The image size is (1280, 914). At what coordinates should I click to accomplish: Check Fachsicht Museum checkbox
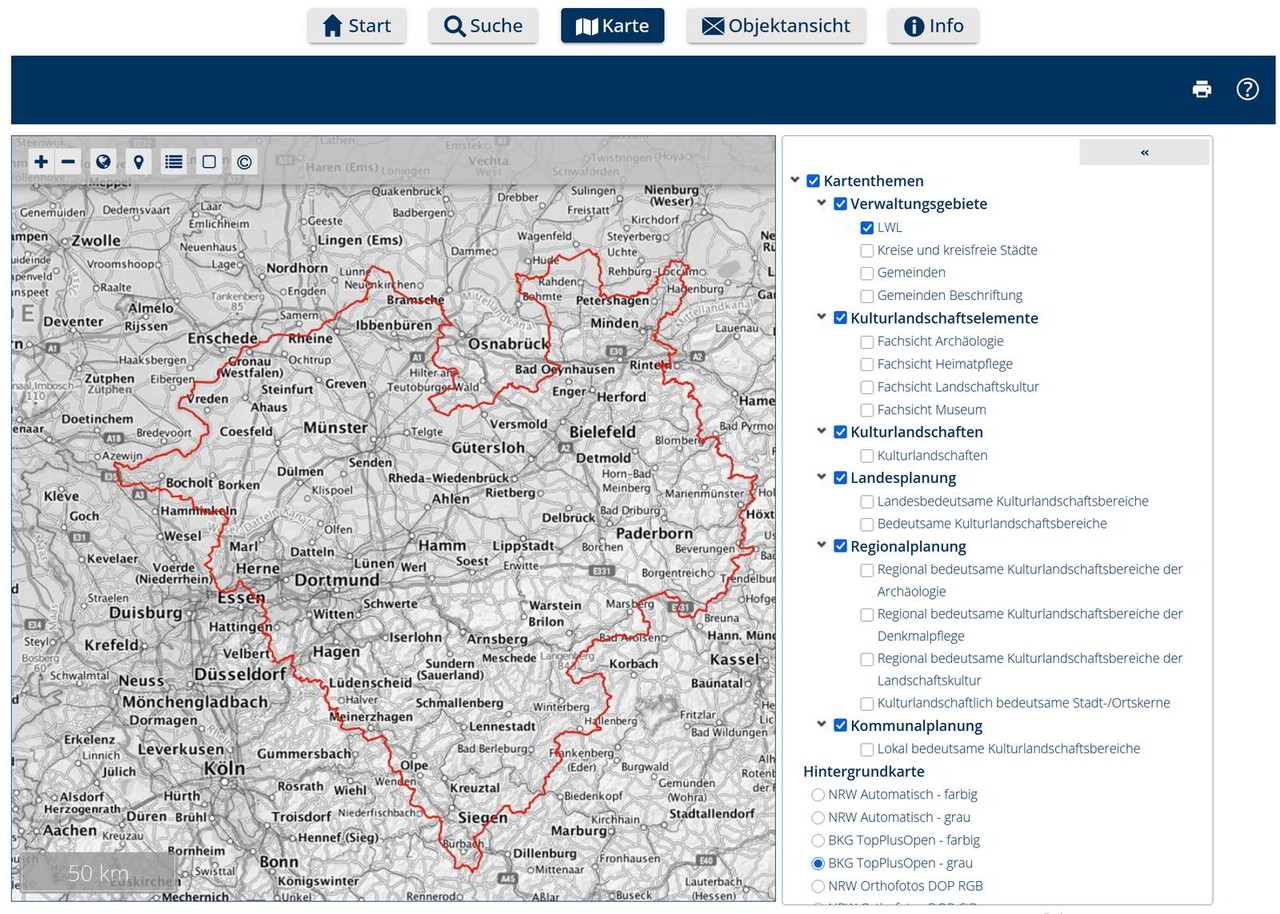[x=867, y=410]
